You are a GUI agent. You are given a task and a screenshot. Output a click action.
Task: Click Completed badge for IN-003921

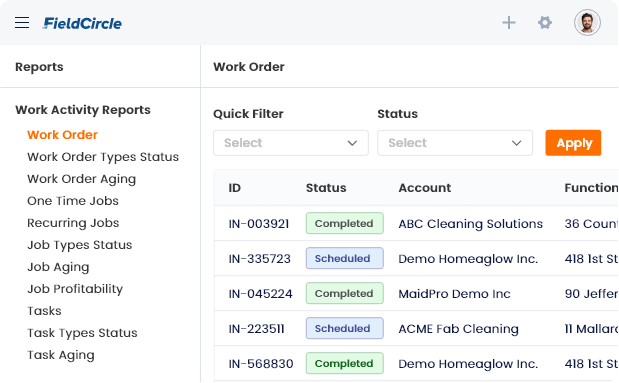pyautogui.click(x=345, y=223)
